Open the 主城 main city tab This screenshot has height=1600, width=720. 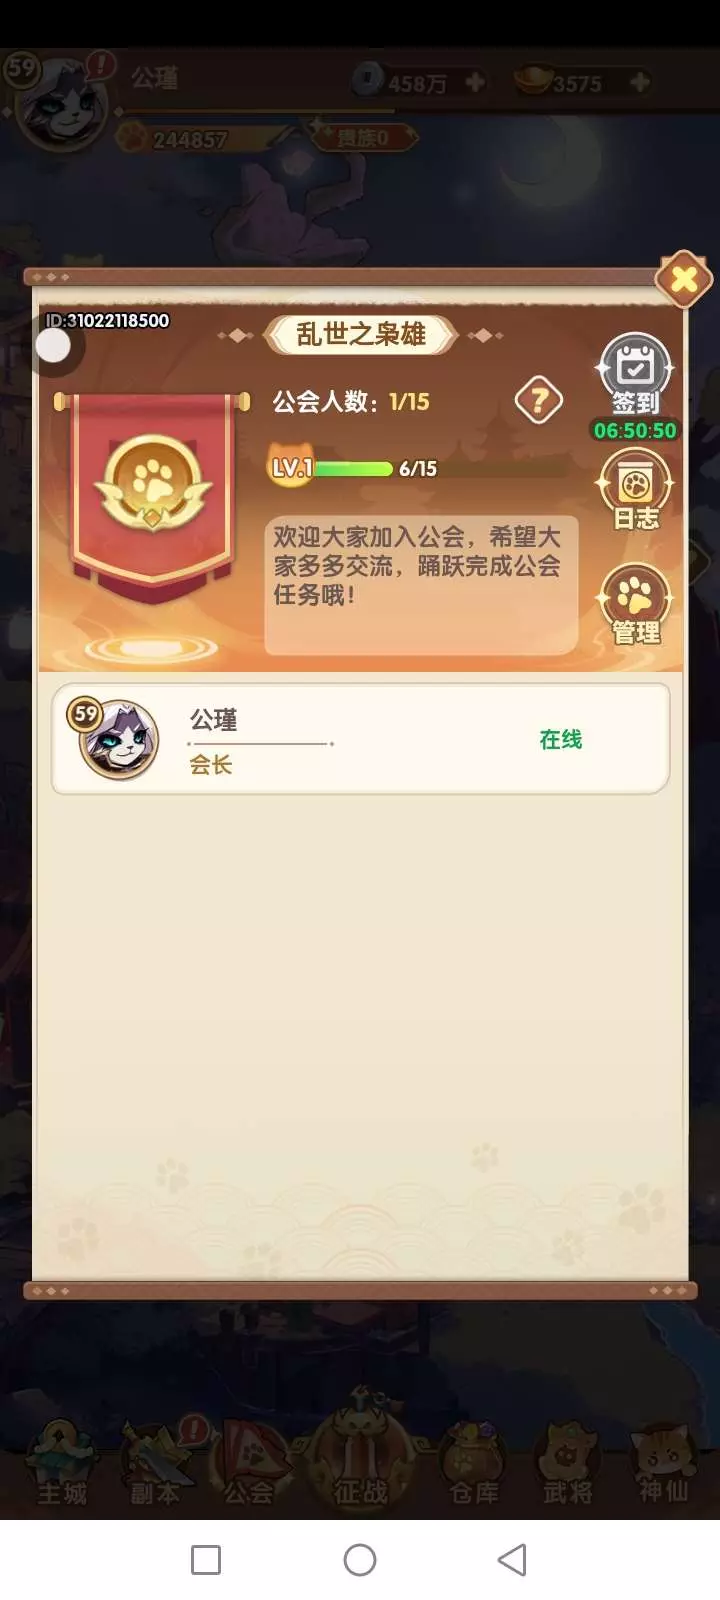point(62,1465)
